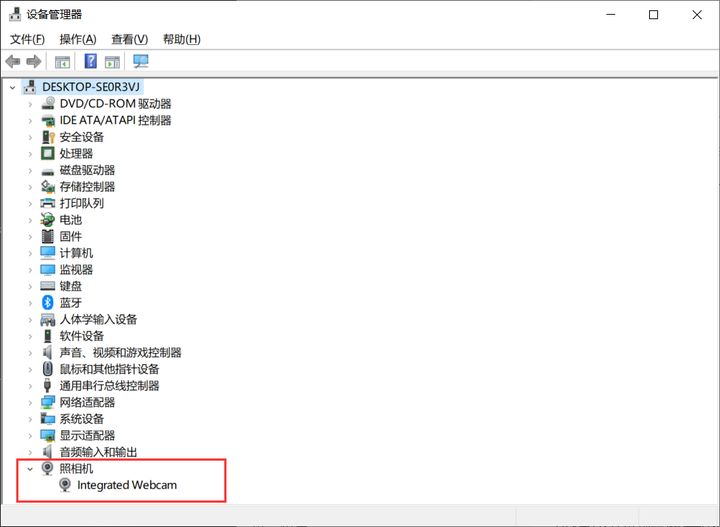Collapse the 照相机 camera category

(x=30, y=469)
